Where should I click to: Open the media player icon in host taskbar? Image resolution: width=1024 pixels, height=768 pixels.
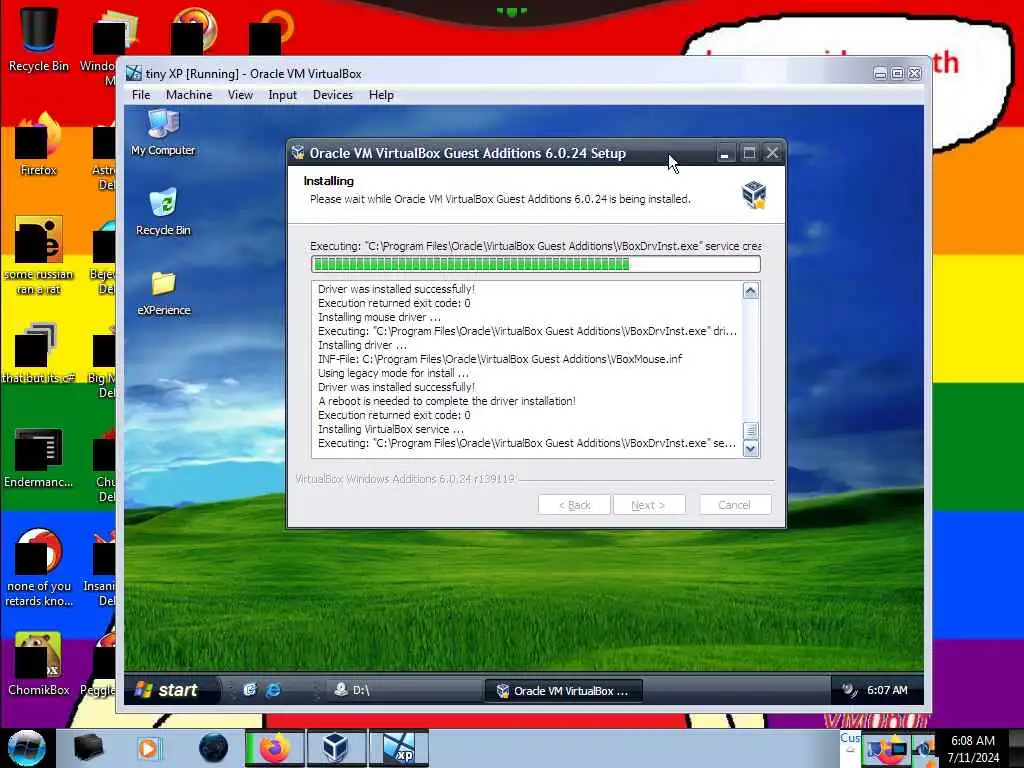pos(148,748)
